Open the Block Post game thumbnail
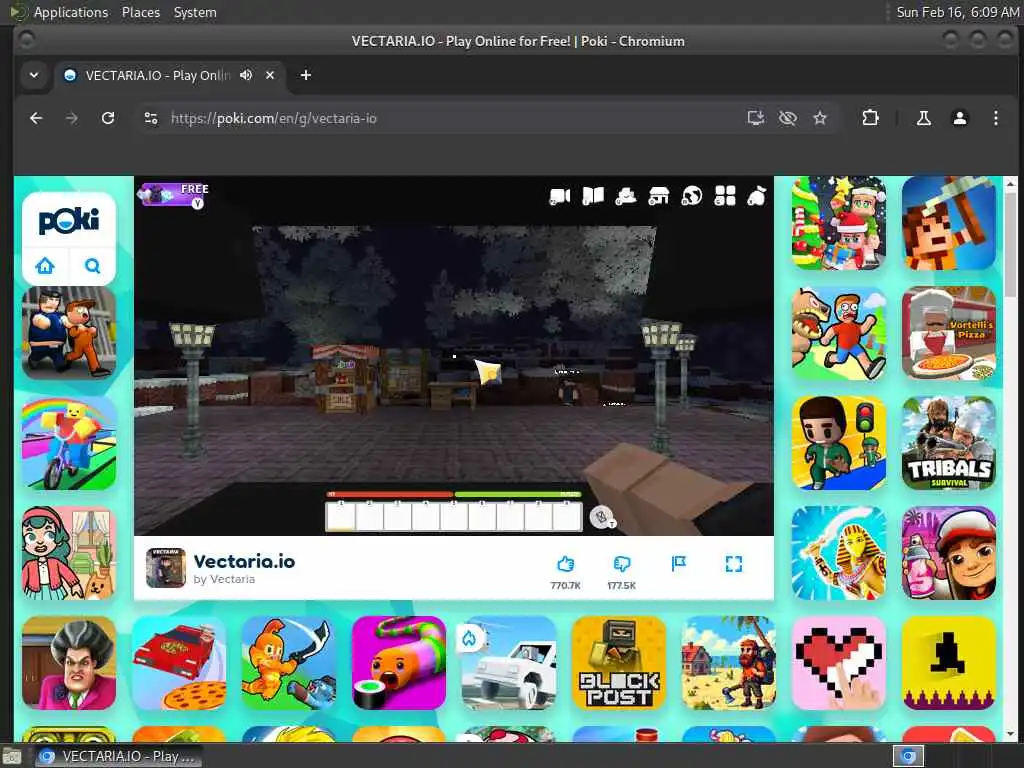This screenshot has width=1024, height=768. (619, 663)
